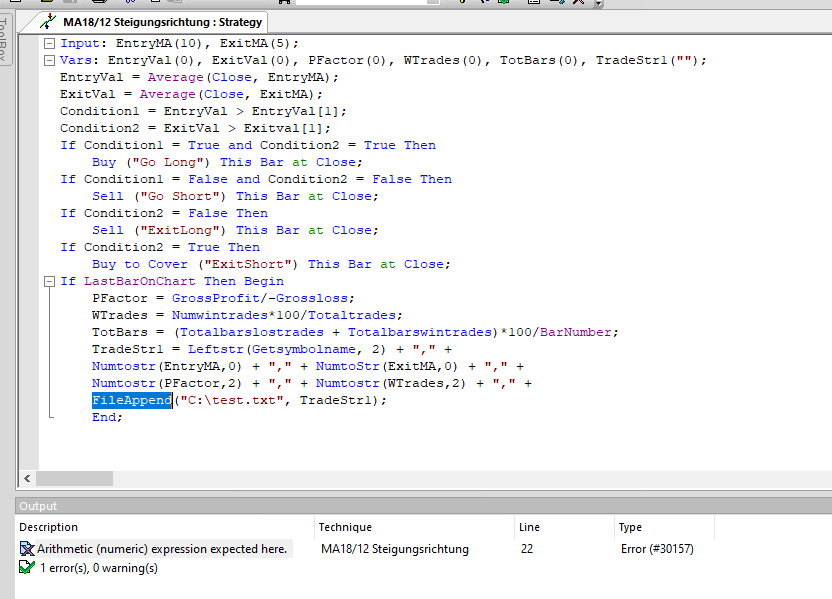Image resolution: width=832 pixels, height=599 pixels.
Task: Click the '1 error(s), 0 warning(s)' summary
Action: pos(99,568)
